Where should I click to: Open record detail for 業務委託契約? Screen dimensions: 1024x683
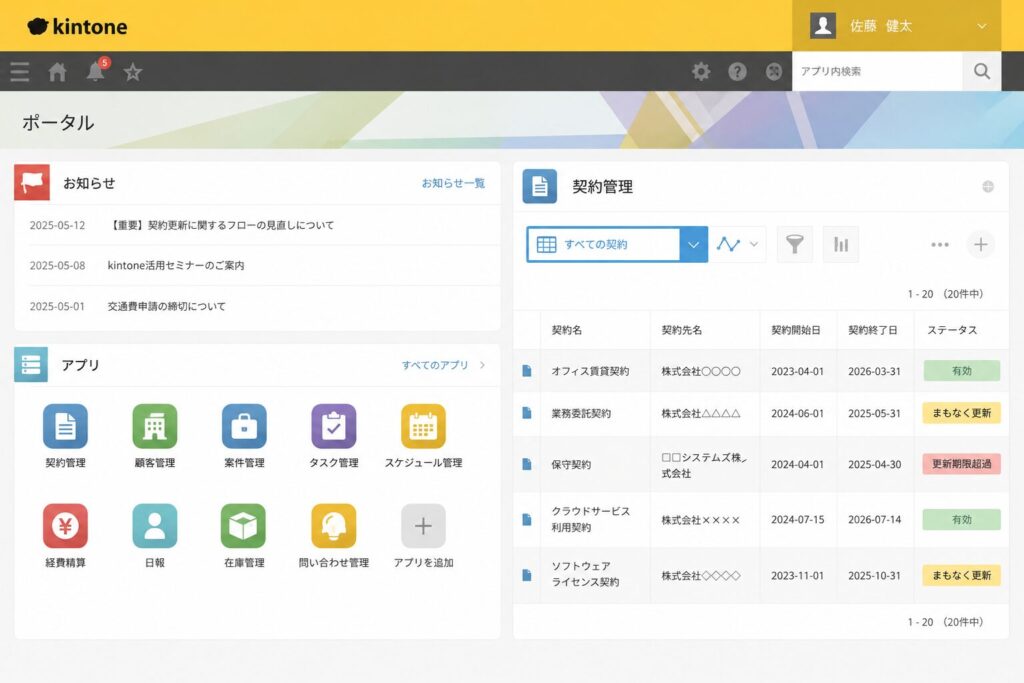(527, 413)
